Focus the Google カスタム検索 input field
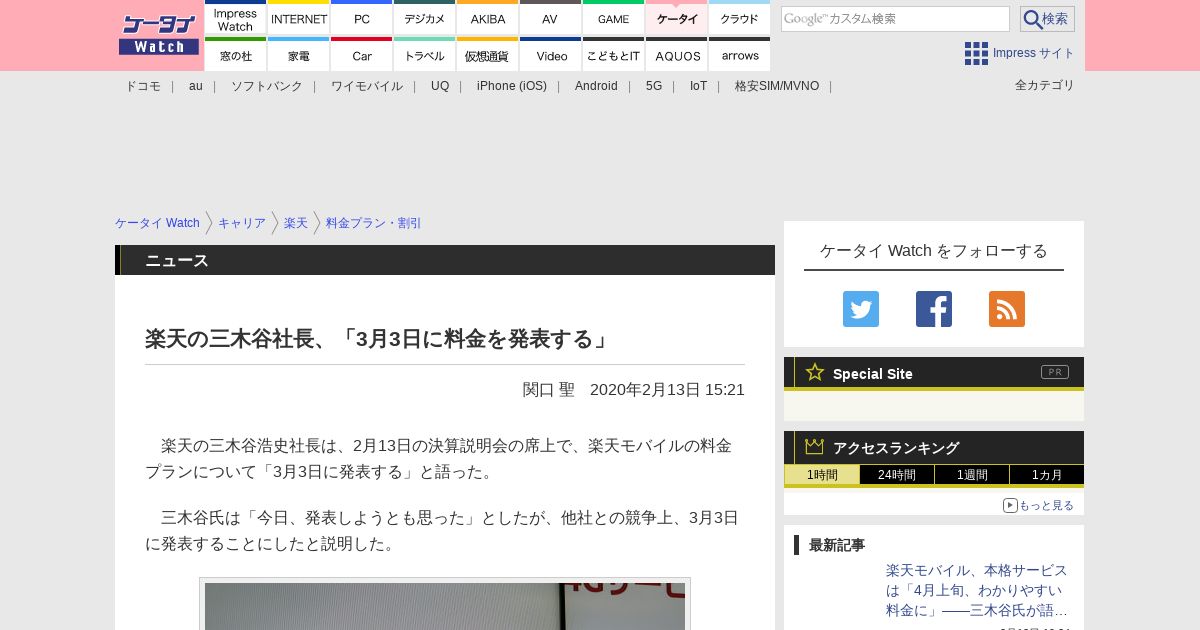The width and height of the screenshot is (1200, 630). click(895, 19)
